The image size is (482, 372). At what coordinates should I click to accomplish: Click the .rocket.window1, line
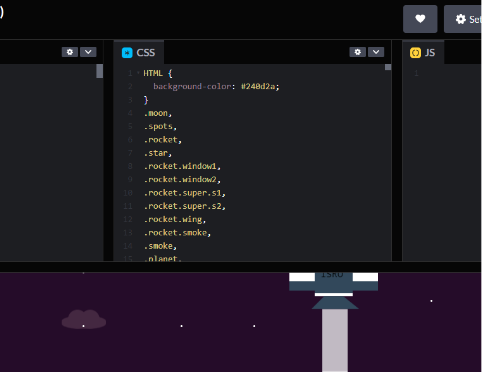pos(182,166)
